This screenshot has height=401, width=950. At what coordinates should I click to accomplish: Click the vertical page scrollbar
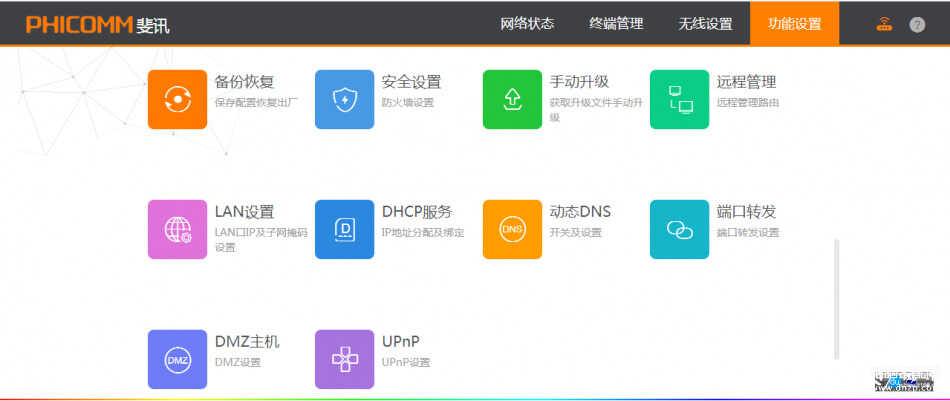tap(837, 299)
